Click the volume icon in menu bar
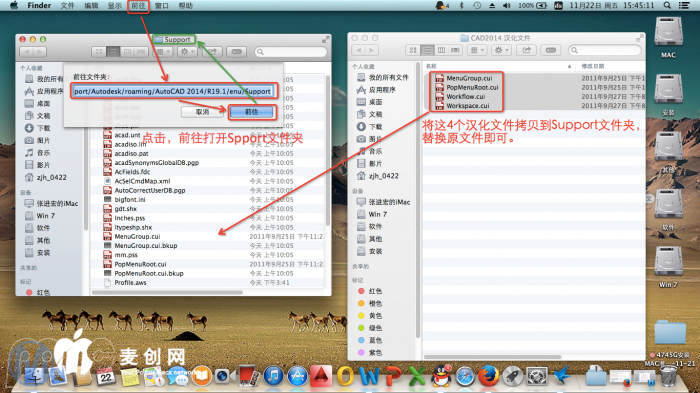 [507, 5]
